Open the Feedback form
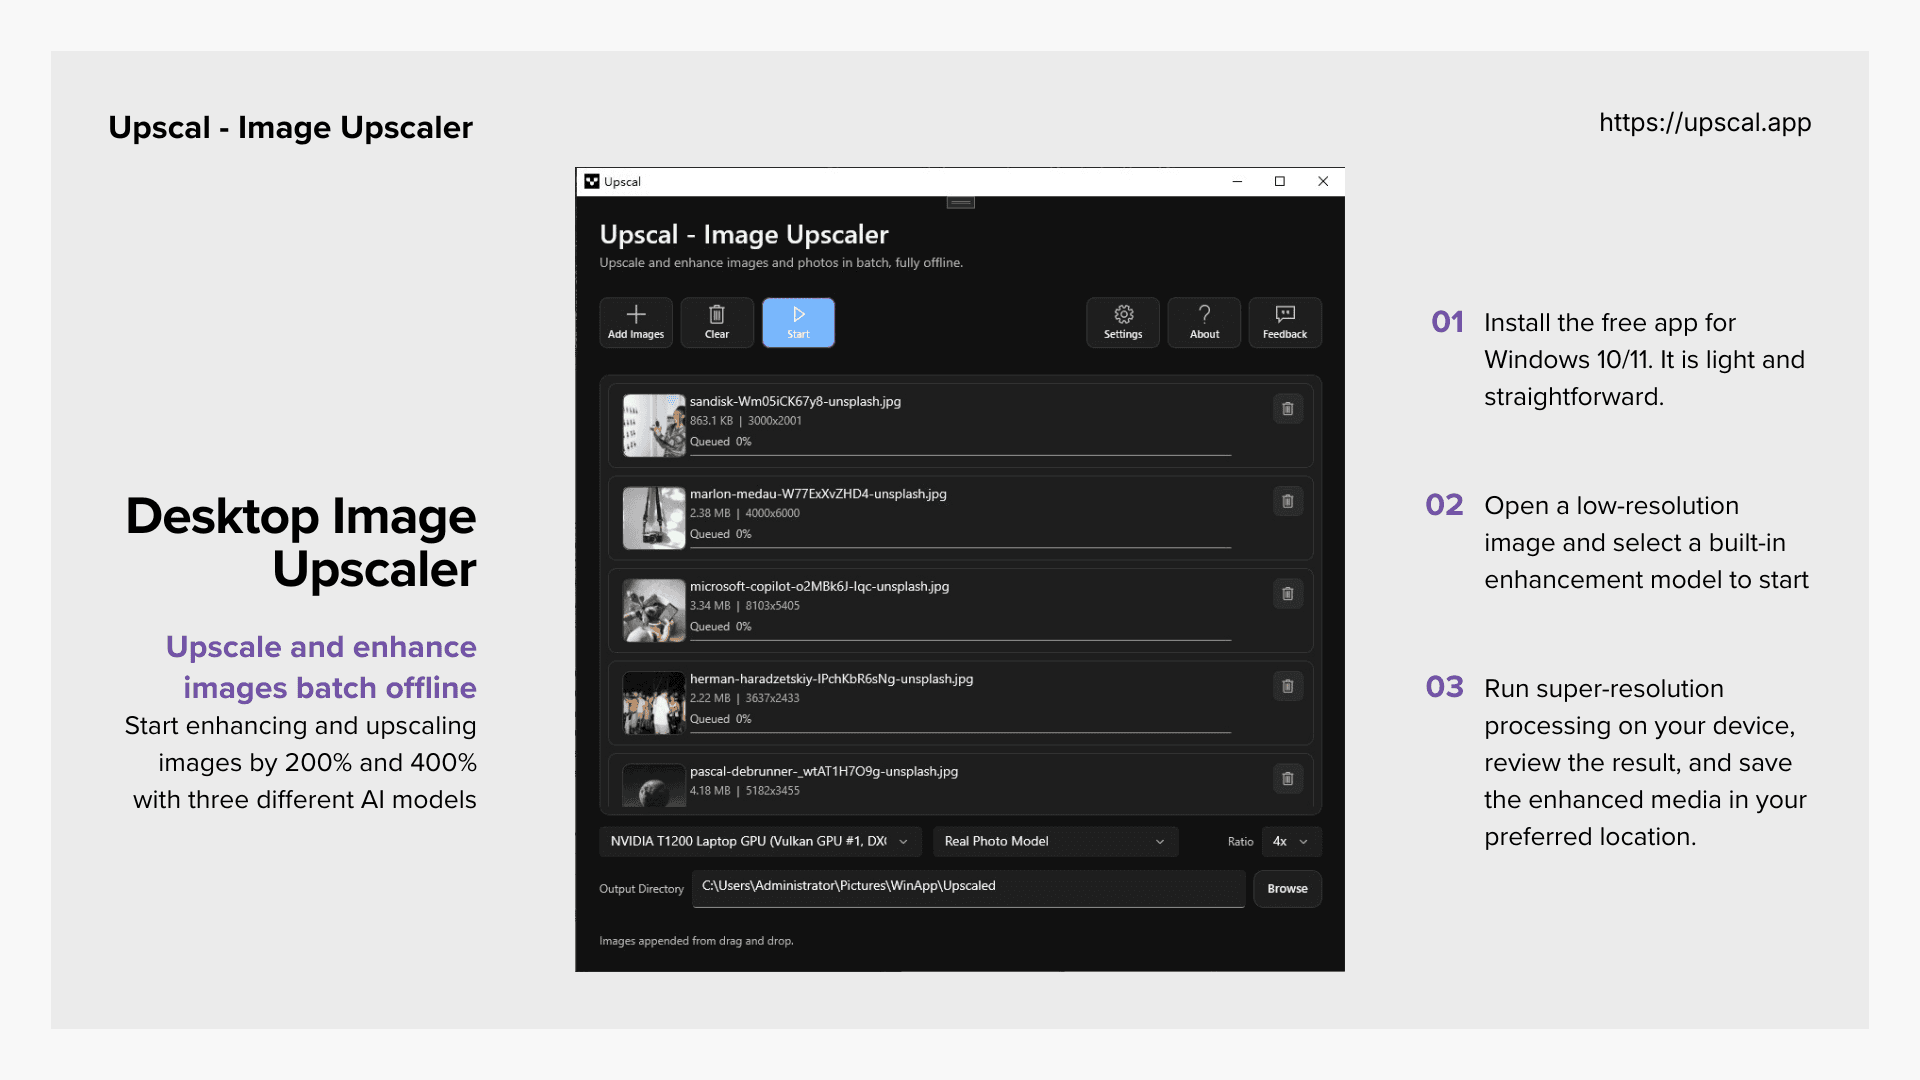 tap(1285, 322)
